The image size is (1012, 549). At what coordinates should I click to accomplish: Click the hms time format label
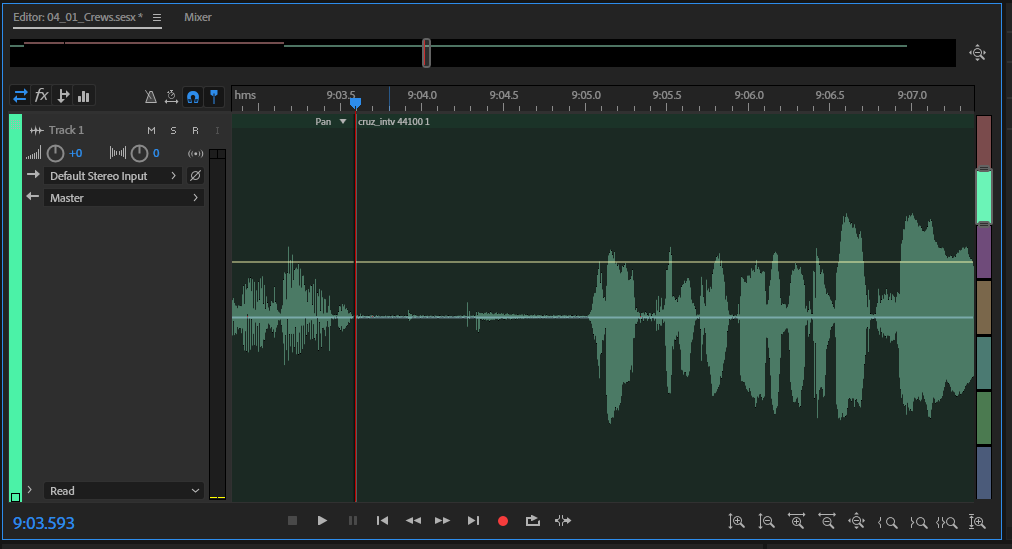point(245,95)
